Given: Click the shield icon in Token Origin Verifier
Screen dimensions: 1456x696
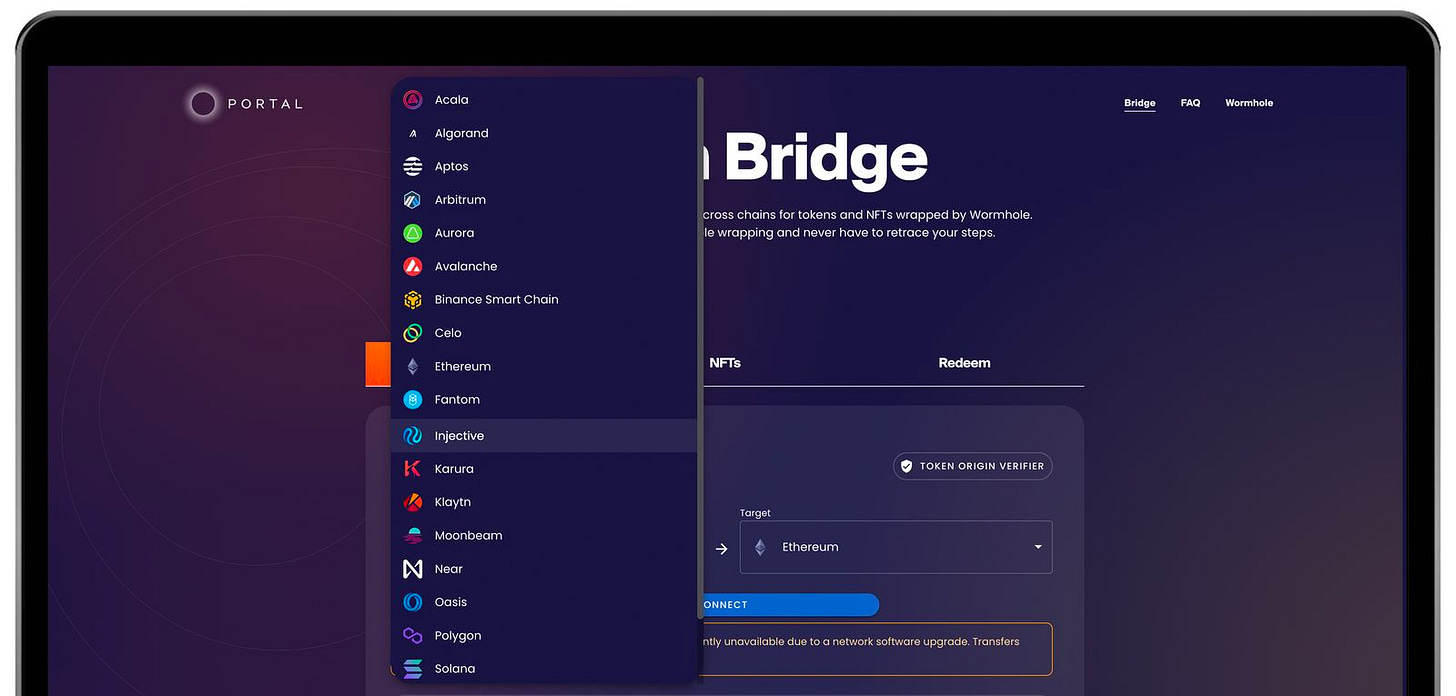Looking at the screenshot, I should pyautogui.click(x=907, y=466).
